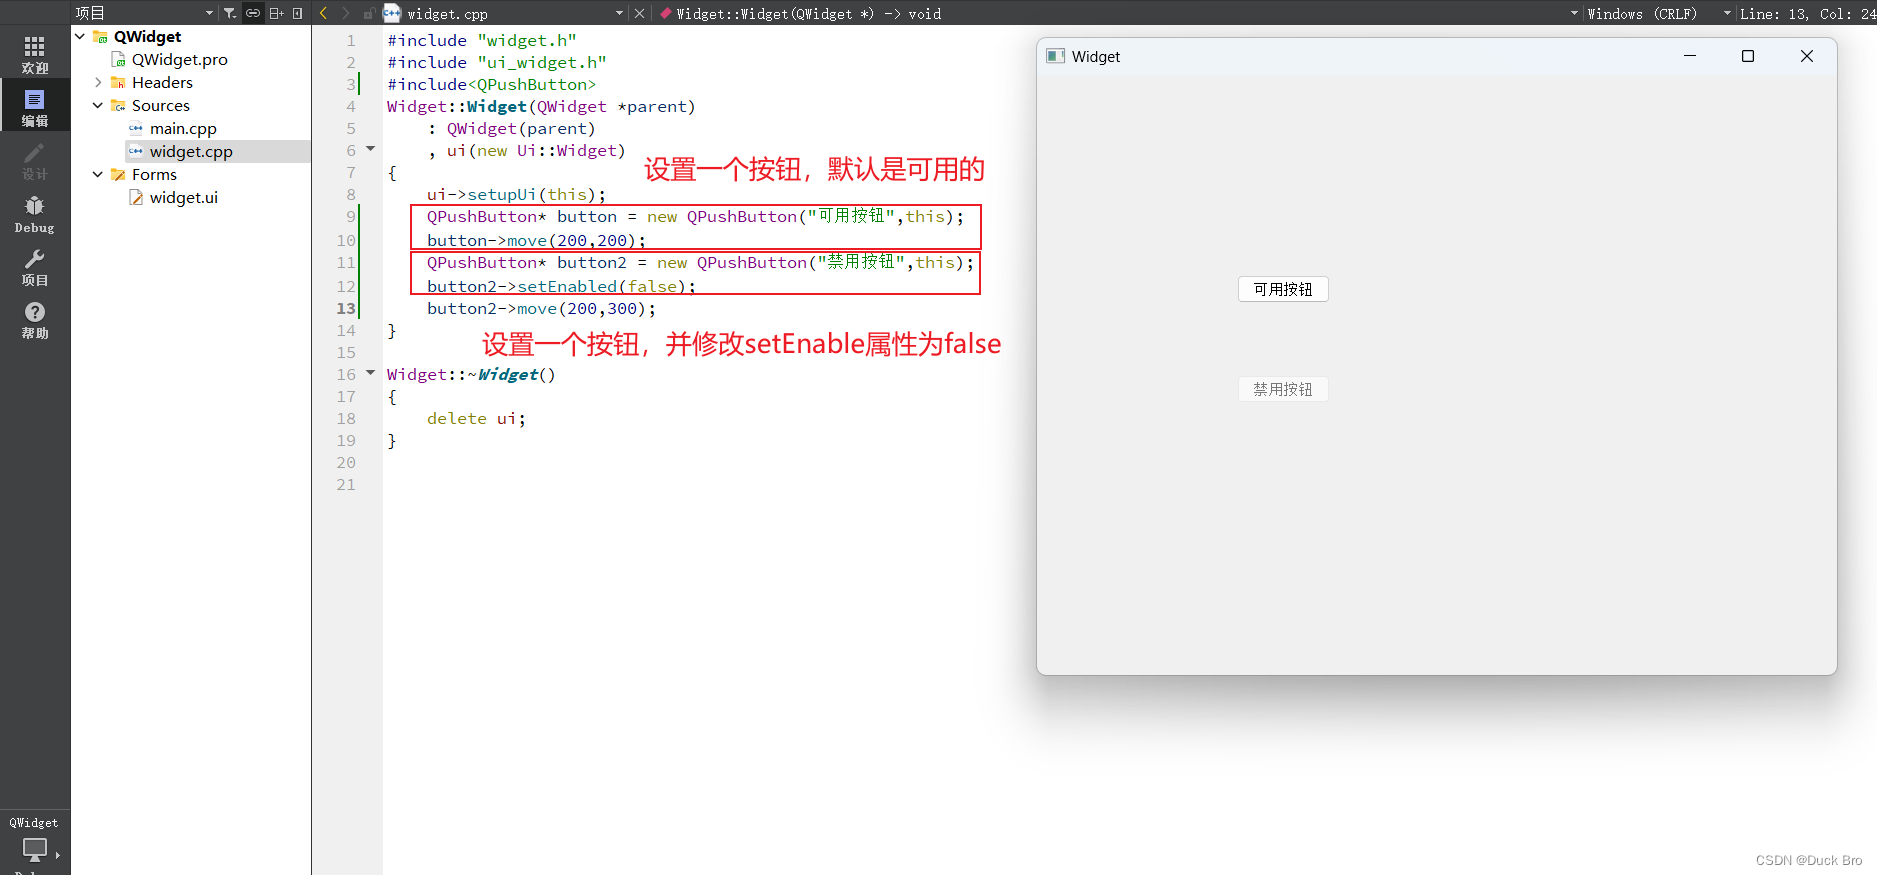Fold the destructor at line 16 arrow
The image size is (1877, 875).
pos(370,373)
